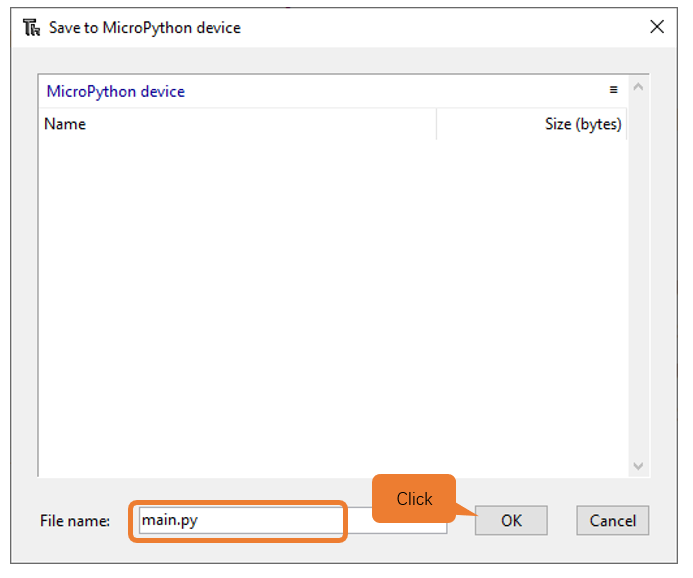Click the scrollbar up arrow

point(638,87)
